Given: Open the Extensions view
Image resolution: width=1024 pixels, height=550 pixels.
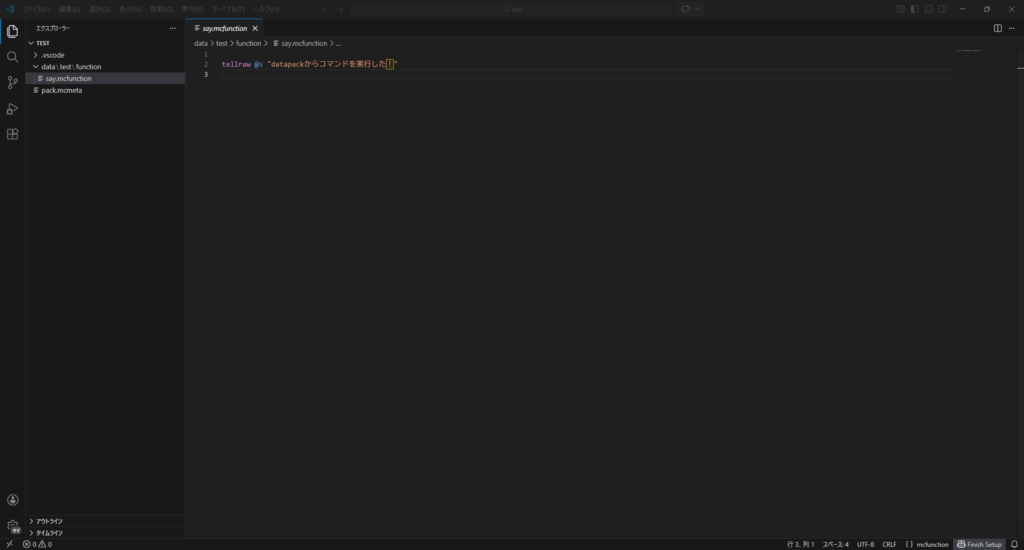Looking at the screenshot, I should (12, 135).
